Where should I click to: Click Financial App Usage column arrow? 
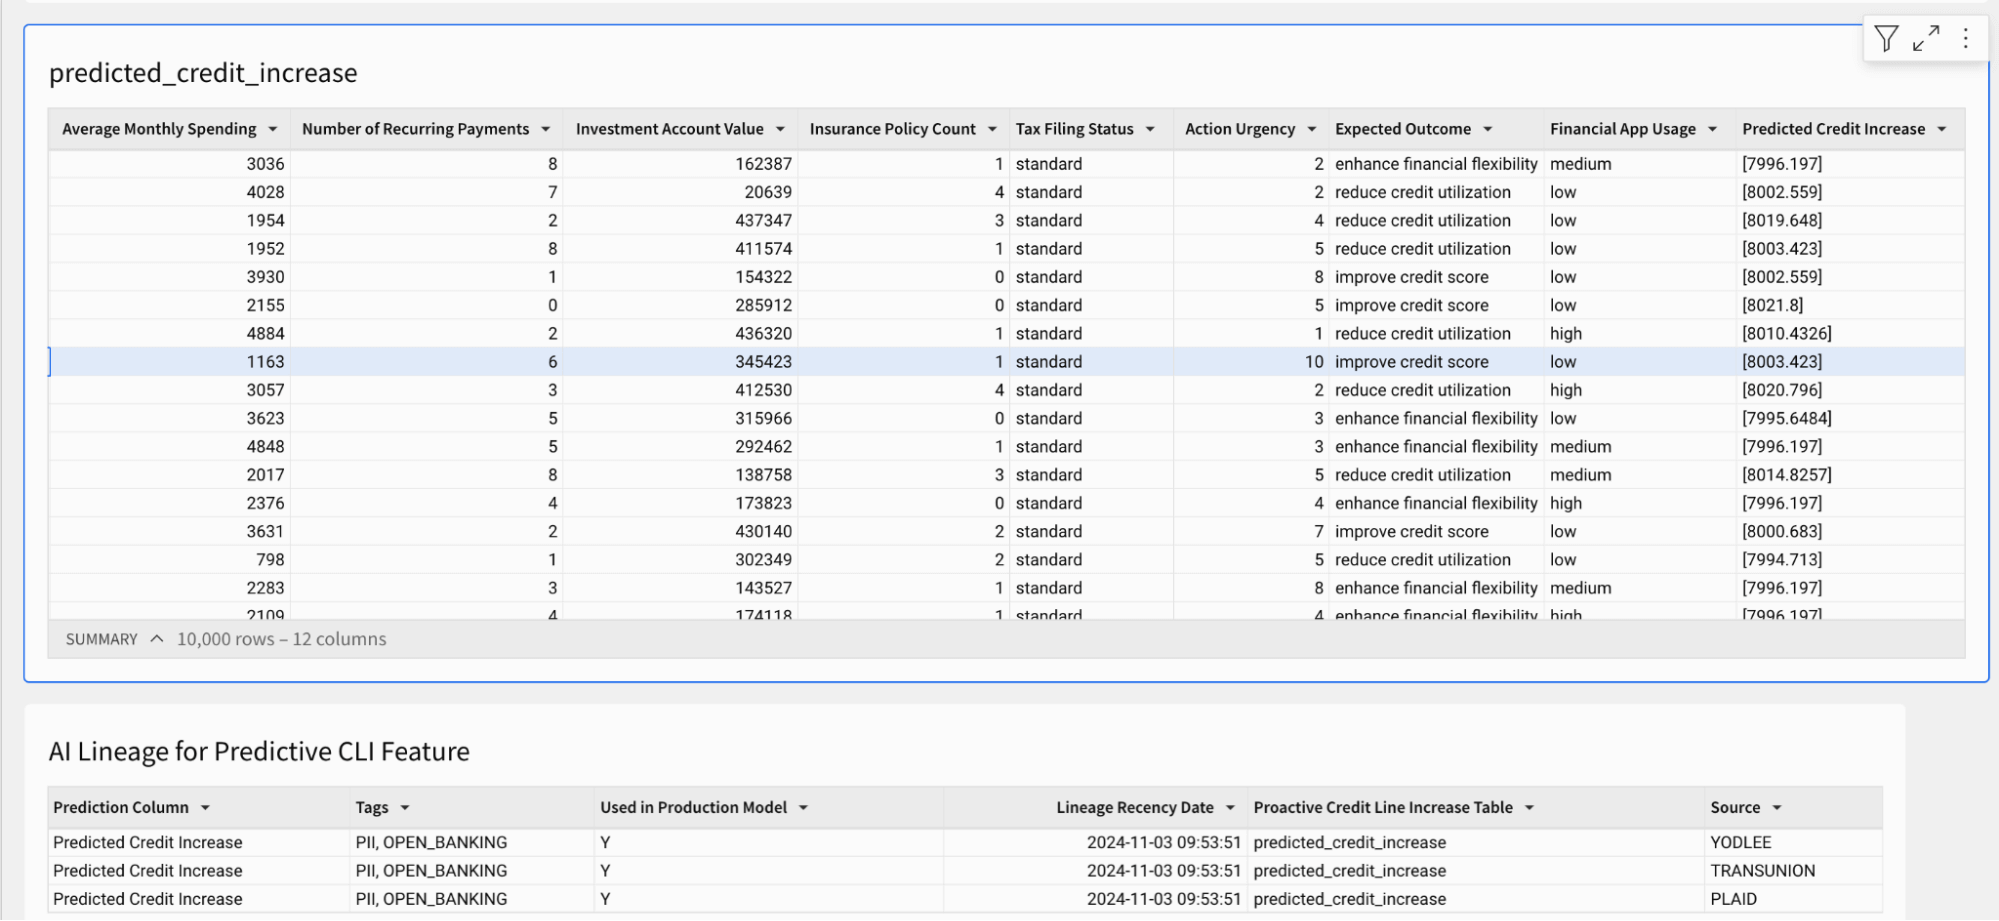(1713, 129)
